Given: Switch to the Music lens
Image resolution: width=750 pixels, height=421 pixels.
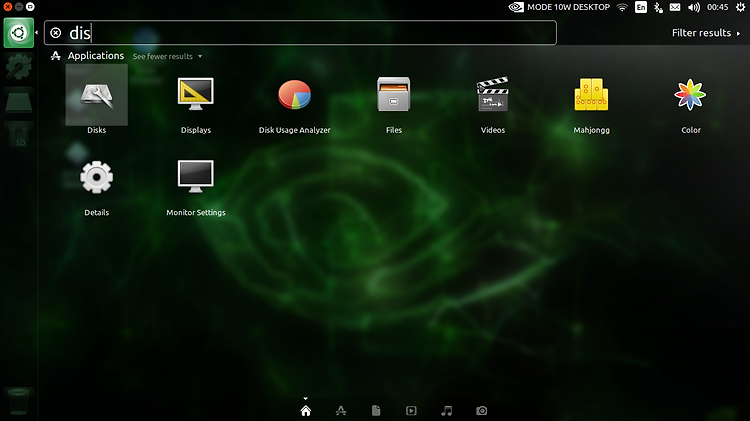Looking at the screenshot, I should point(446,410).
